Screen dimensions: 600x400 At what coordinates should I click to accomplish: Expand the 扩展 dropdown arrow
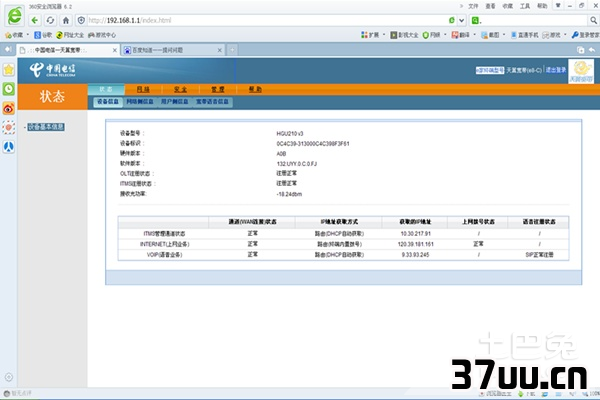click(384, 35)
